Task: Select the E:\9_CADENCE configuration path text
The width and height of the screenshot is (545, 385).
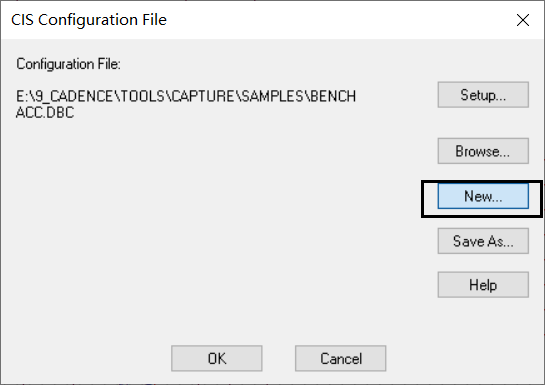Action: [x=186, y=96]
